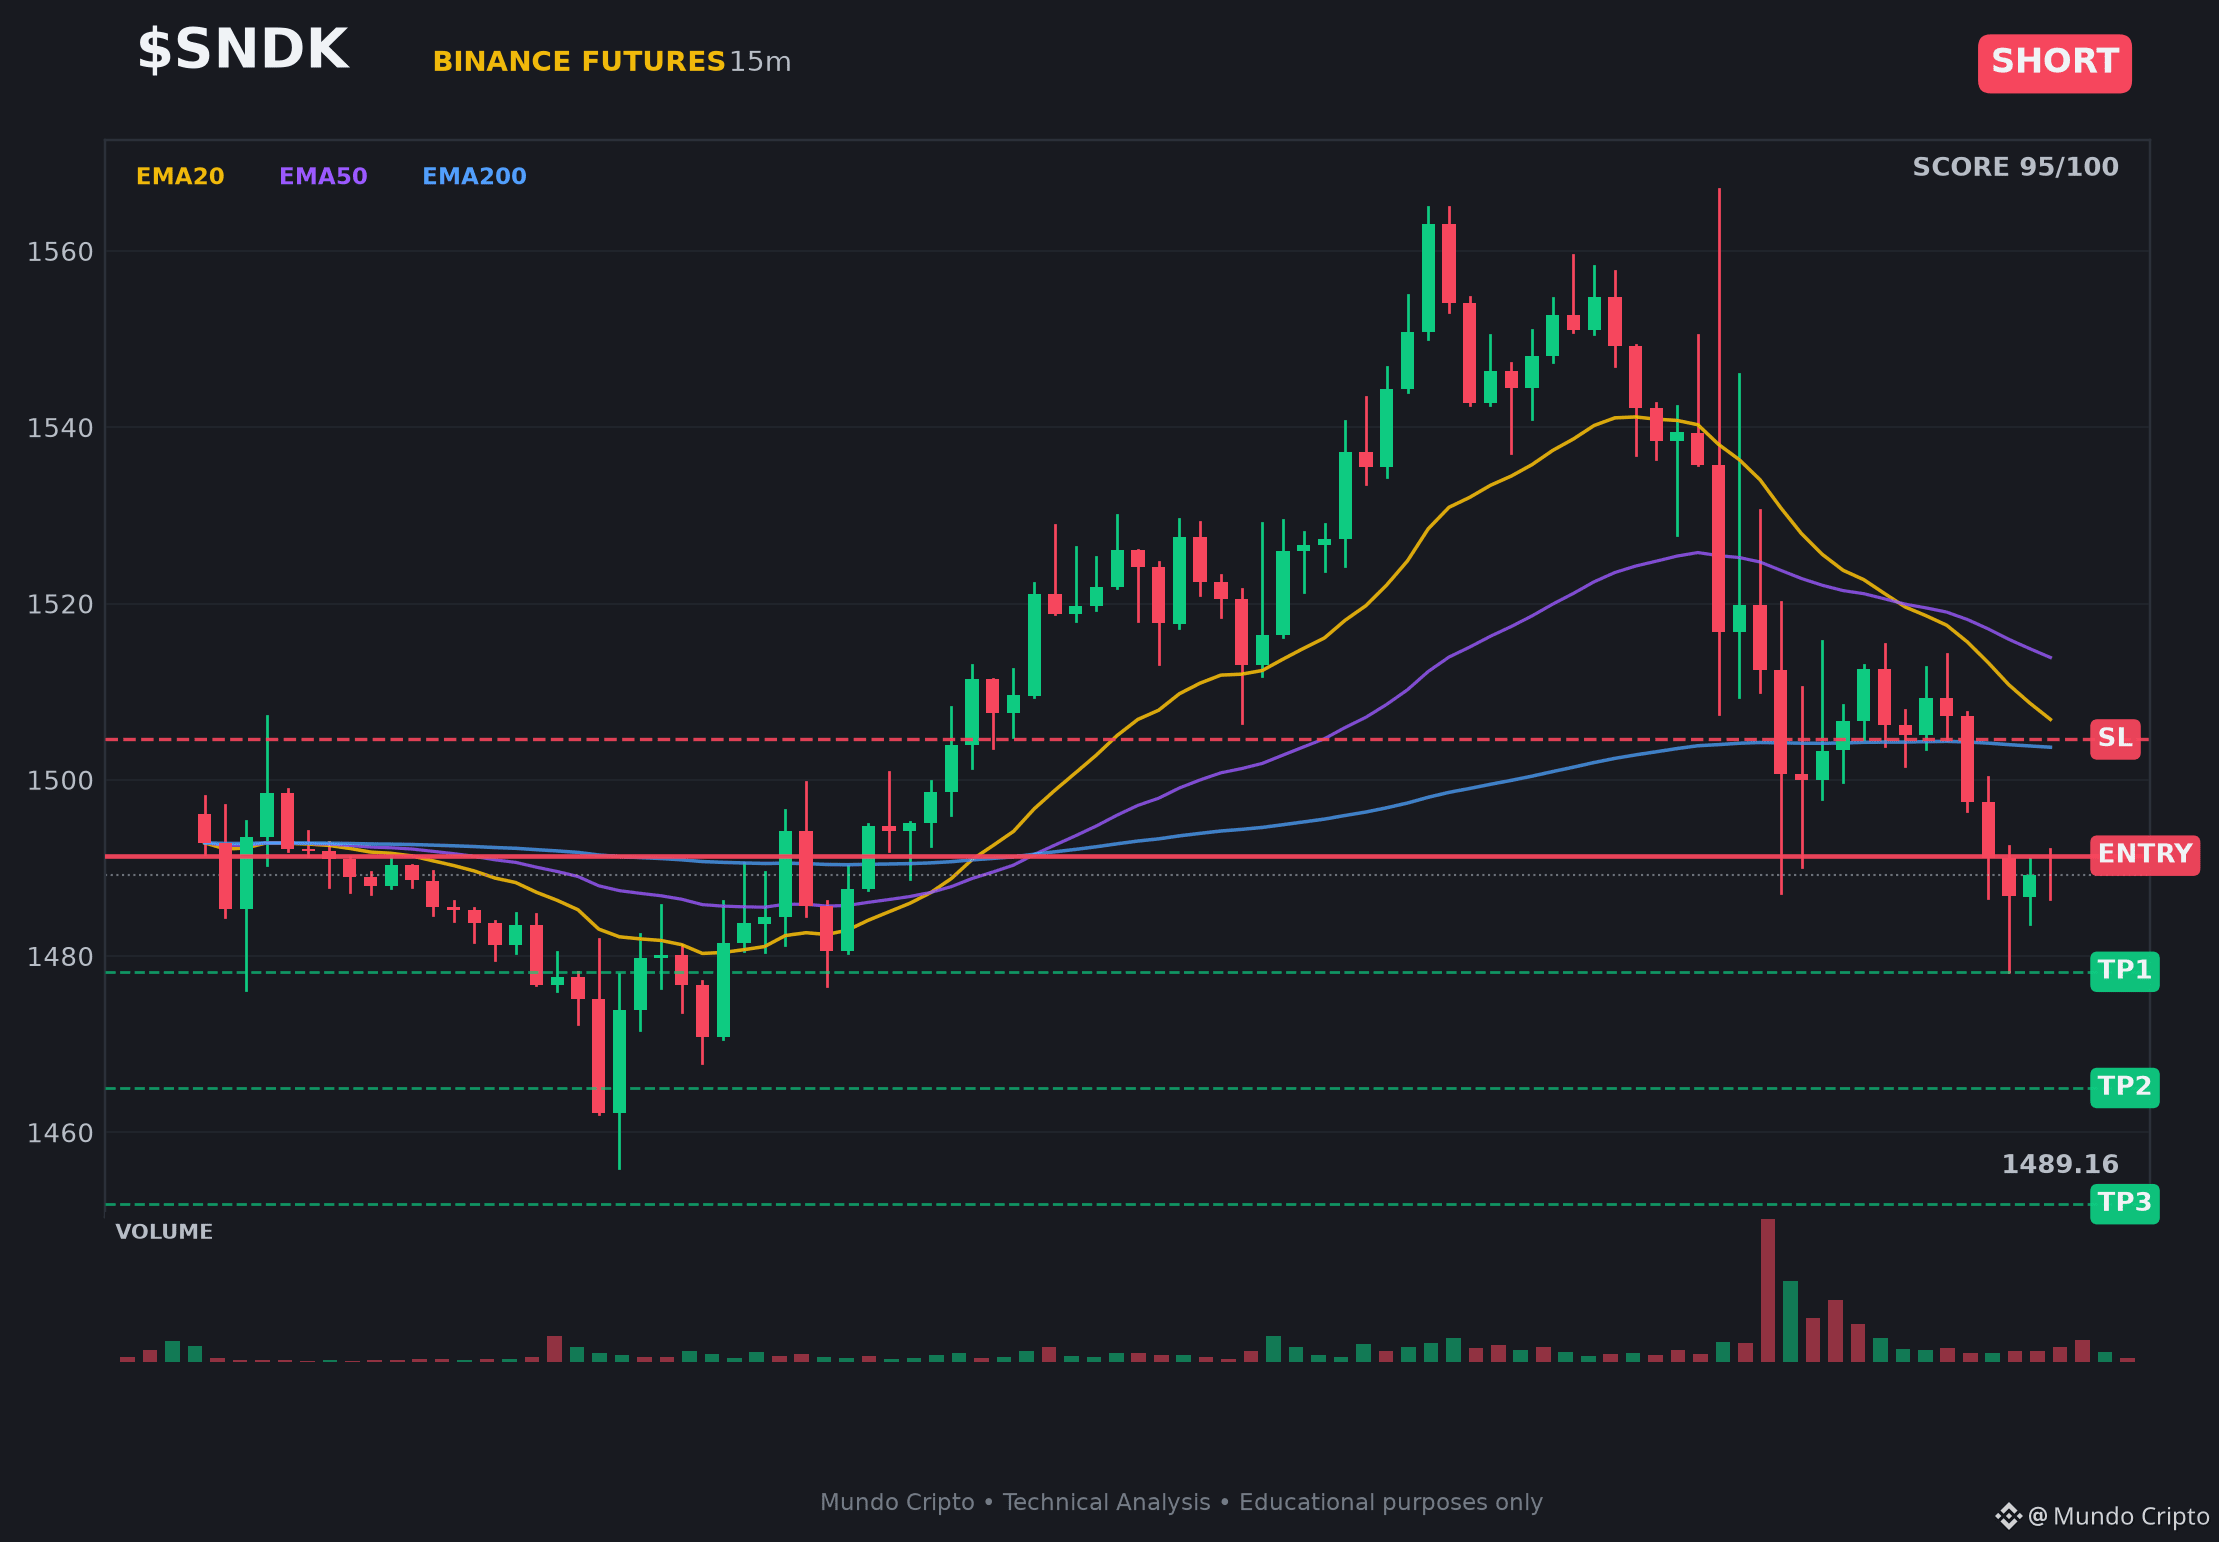Select the EMA50 legend label

(x=323, y=176)
